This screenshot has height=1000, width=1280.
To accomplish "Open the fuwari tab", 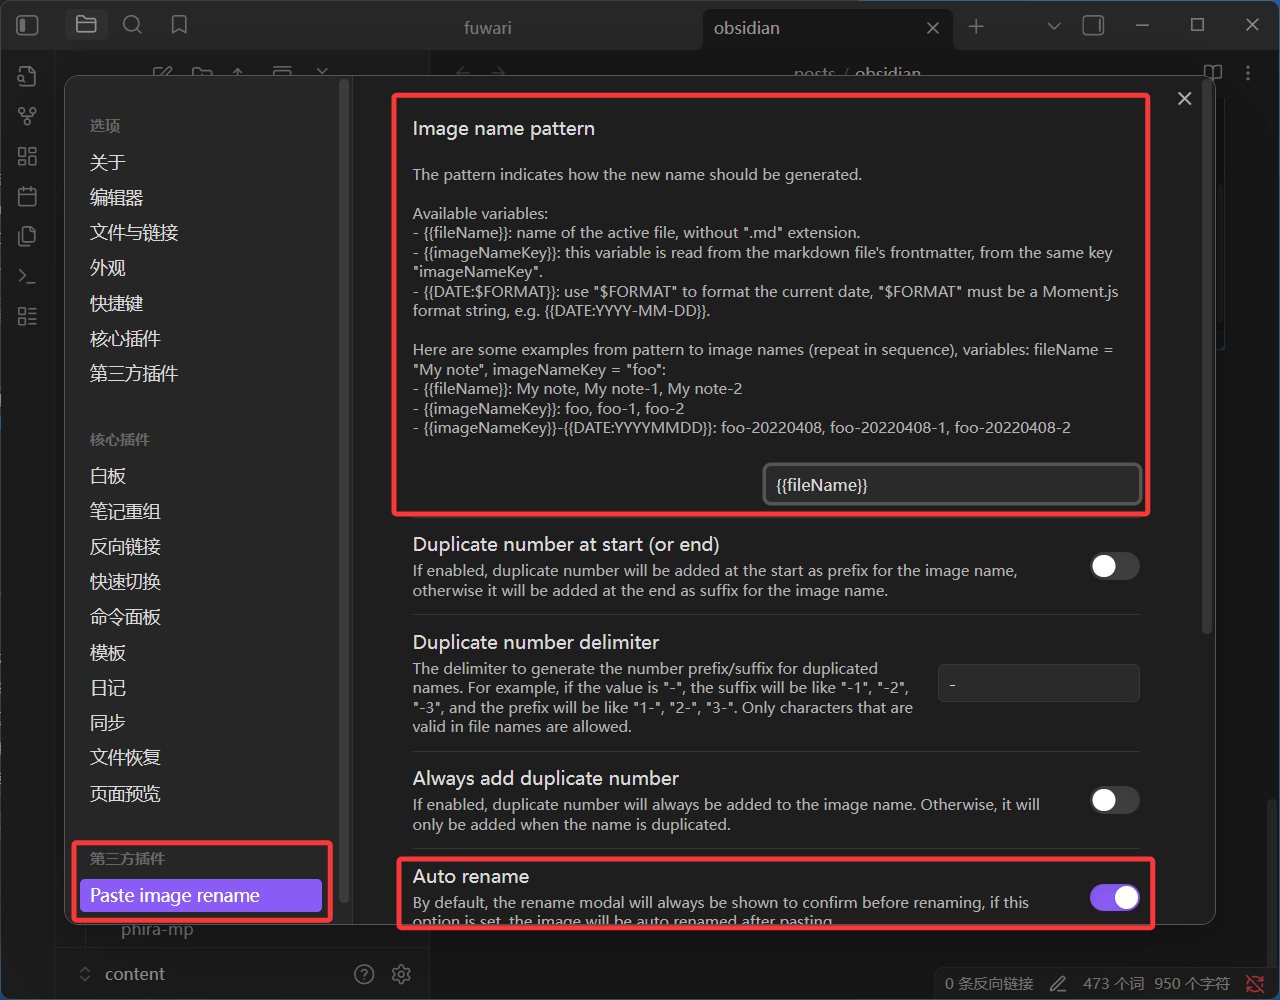I will click(x=488, y=28).
